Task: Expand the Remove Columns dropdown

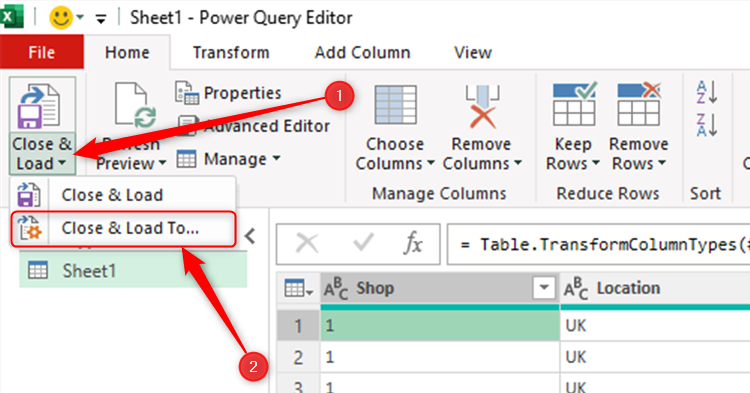Action: tap(518, 164)
